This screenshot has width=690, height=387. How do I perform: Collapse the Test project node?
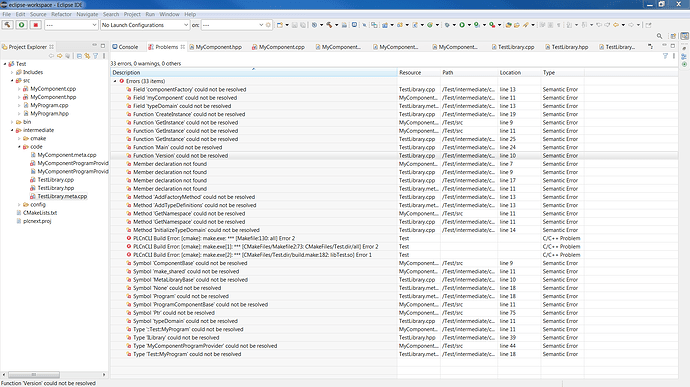coord(5,64)
